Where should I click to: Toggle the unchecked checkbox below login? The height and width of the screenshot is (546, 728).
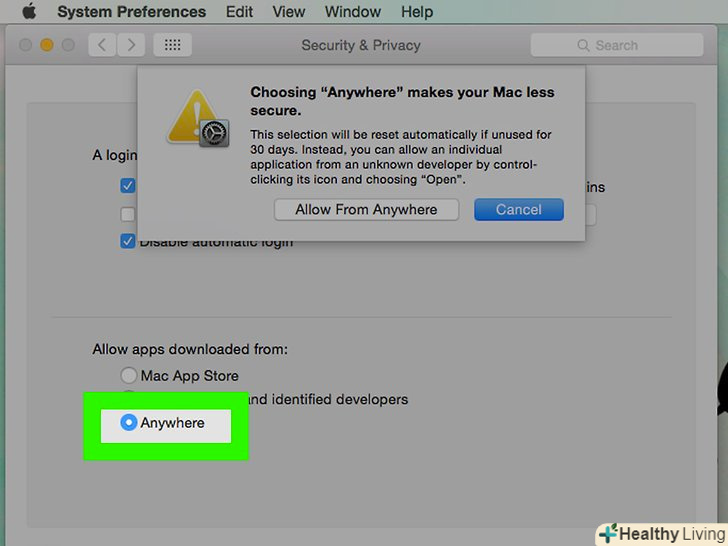(x=128, y=214)
